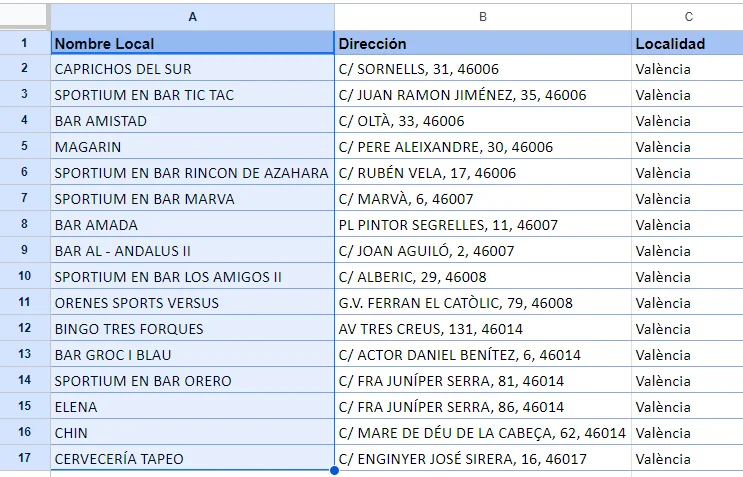
Task: Click cell 'SPORTIUM EN BAR RINCON DE AZAHARA'
Action: point(192,173)
